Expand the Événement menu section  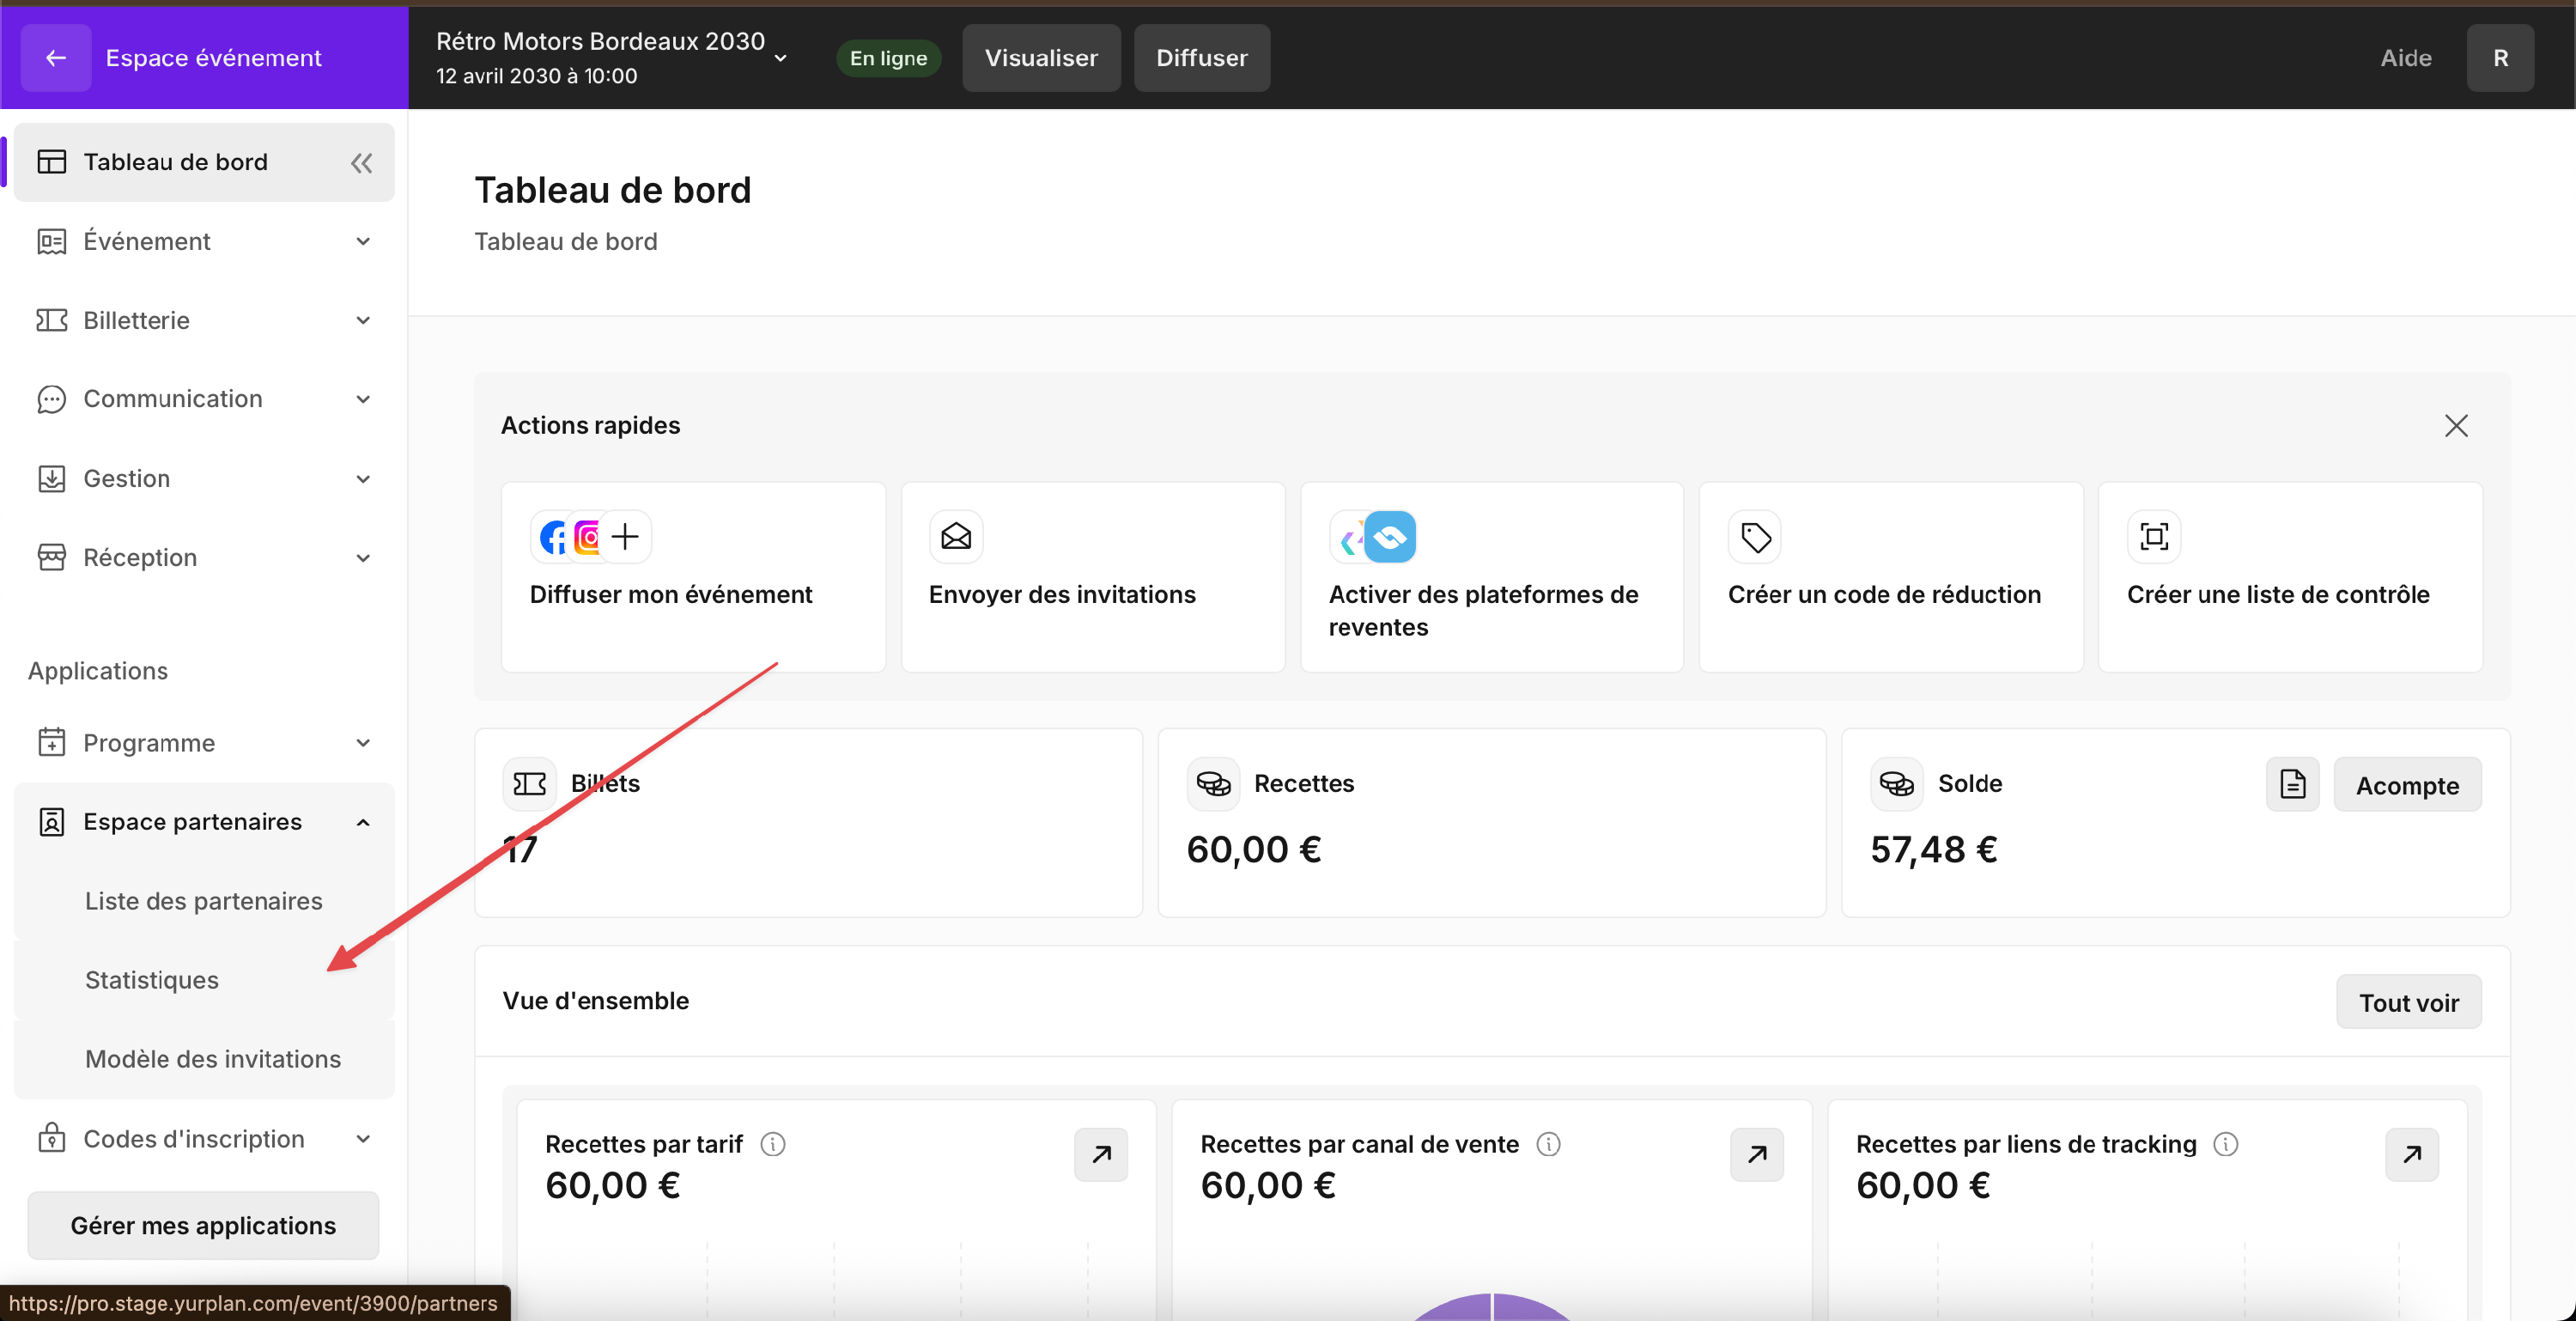point(362,242)
